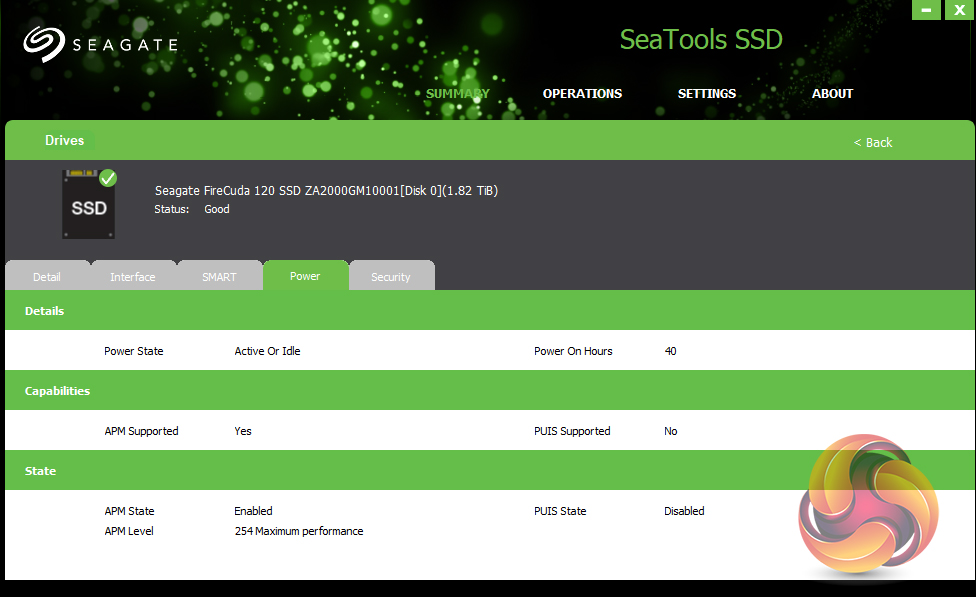Viewport: 976px width, 597px height.
Task: Click the APM State label
Action: 129,511
